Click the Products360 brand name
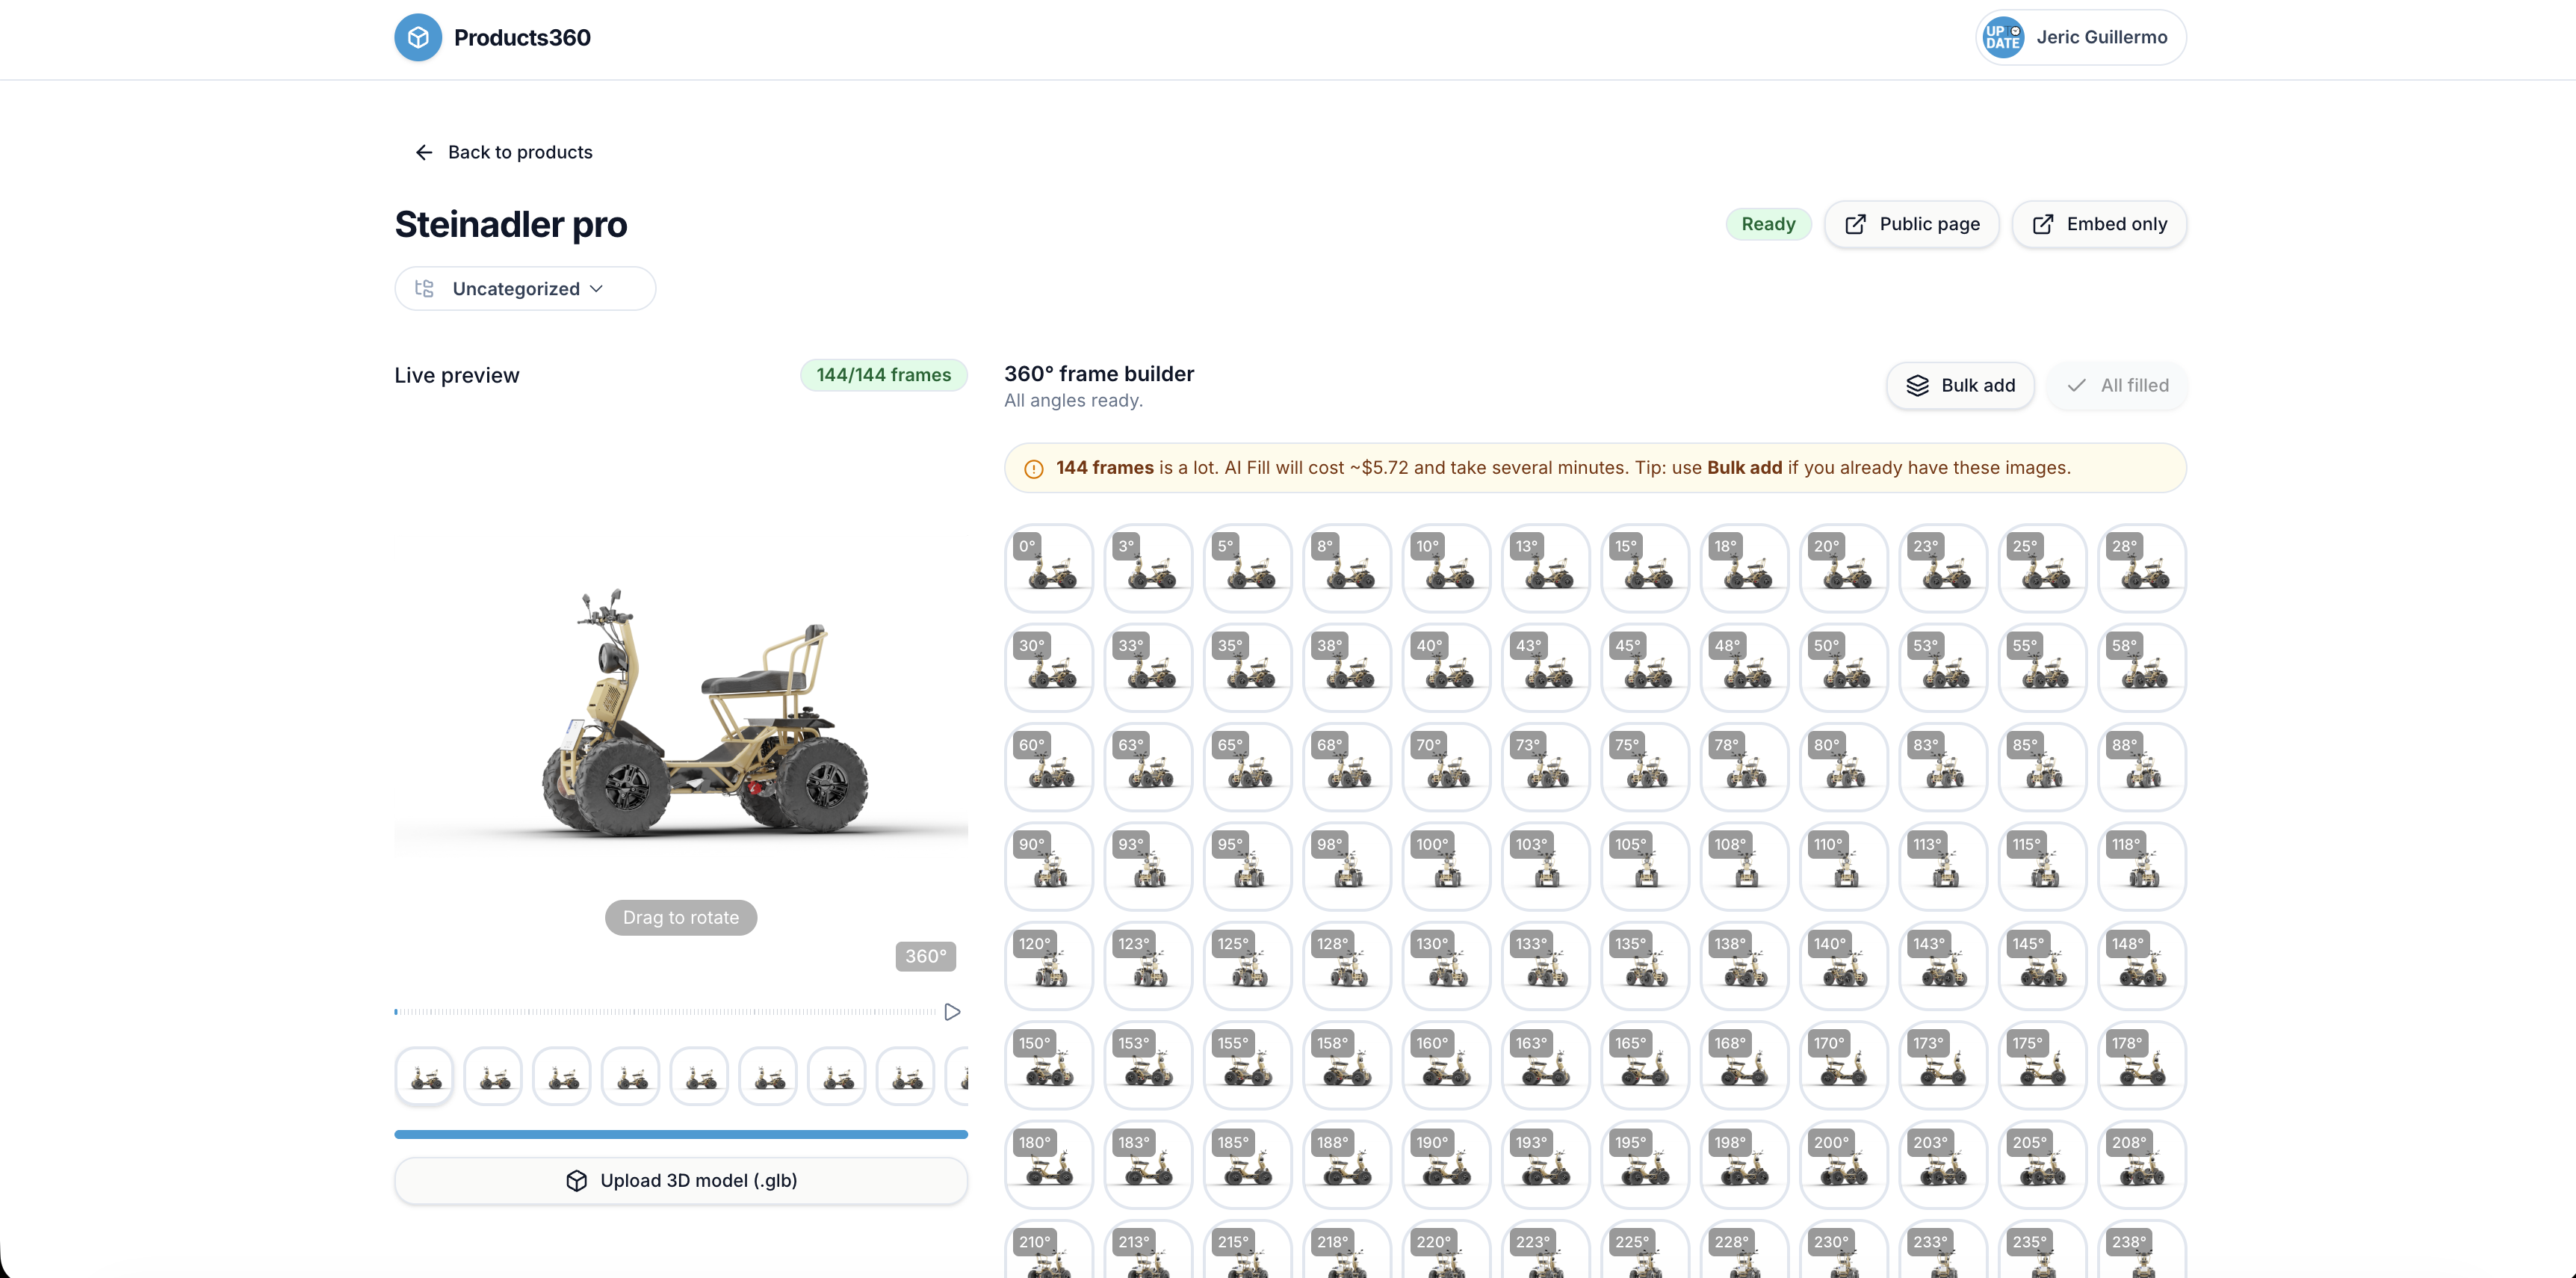 pos(522,38)
